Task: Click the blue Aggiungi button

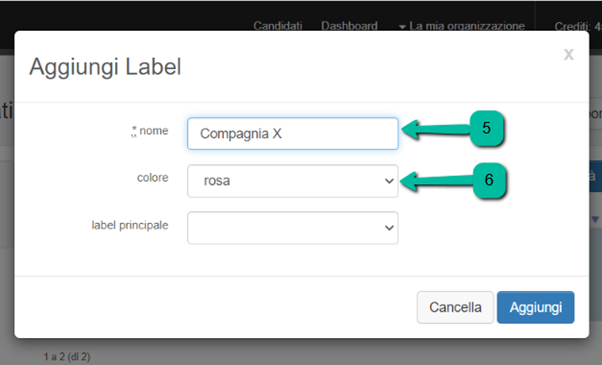Action: (x=536, y=307)
